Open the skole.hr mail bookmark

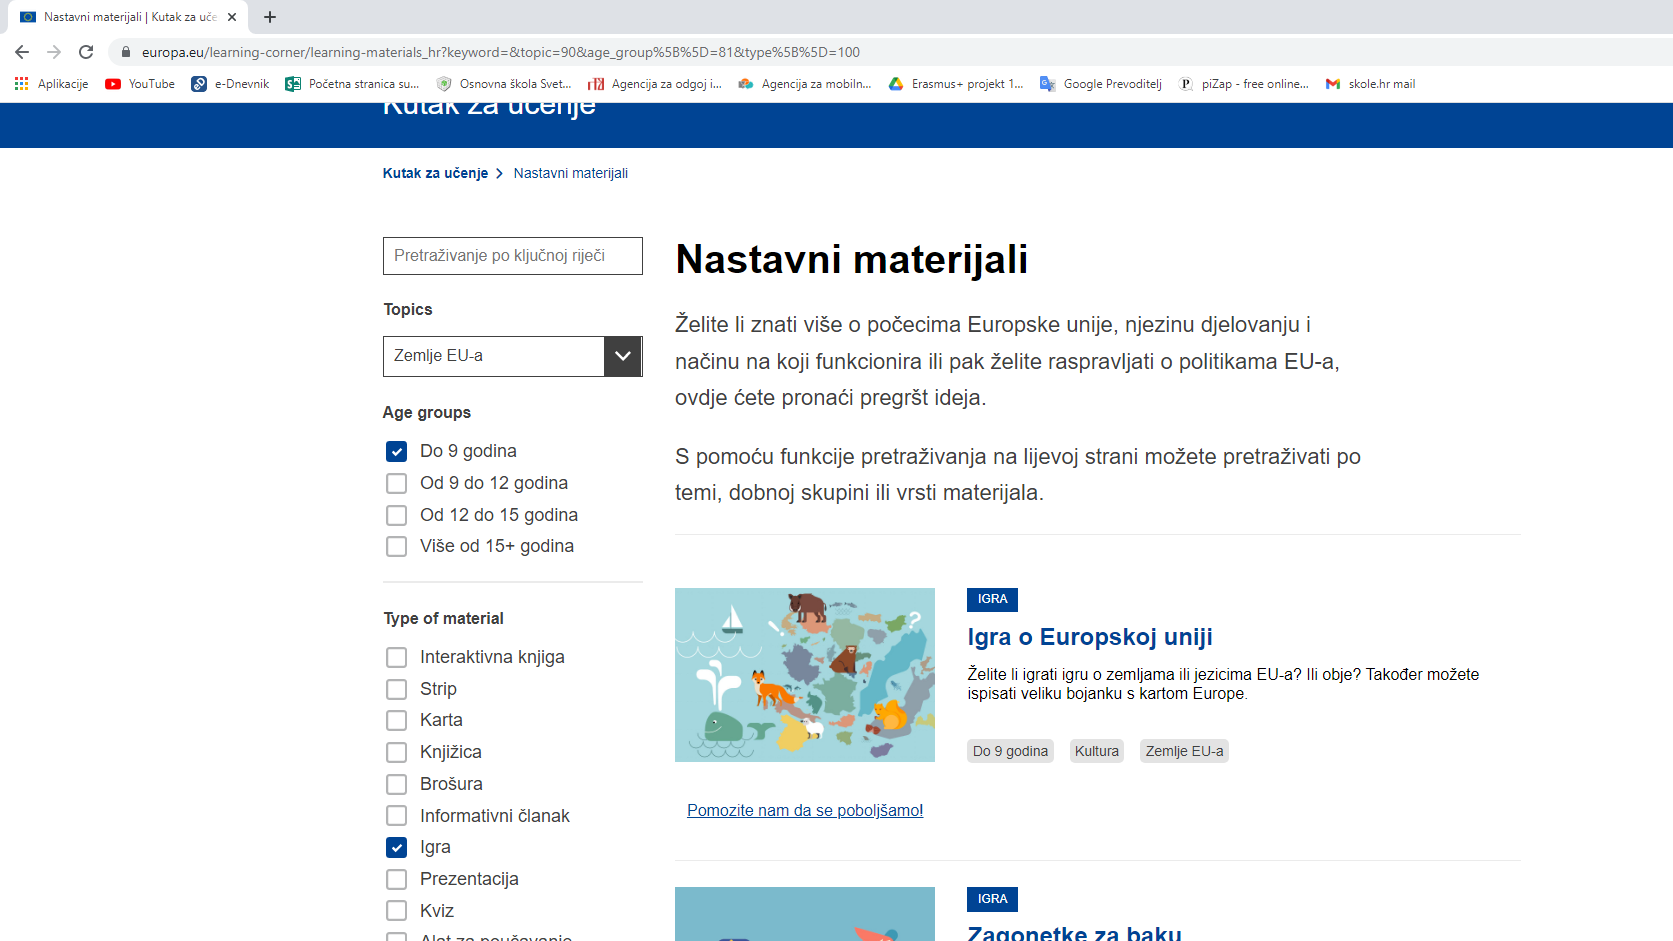1370,84
